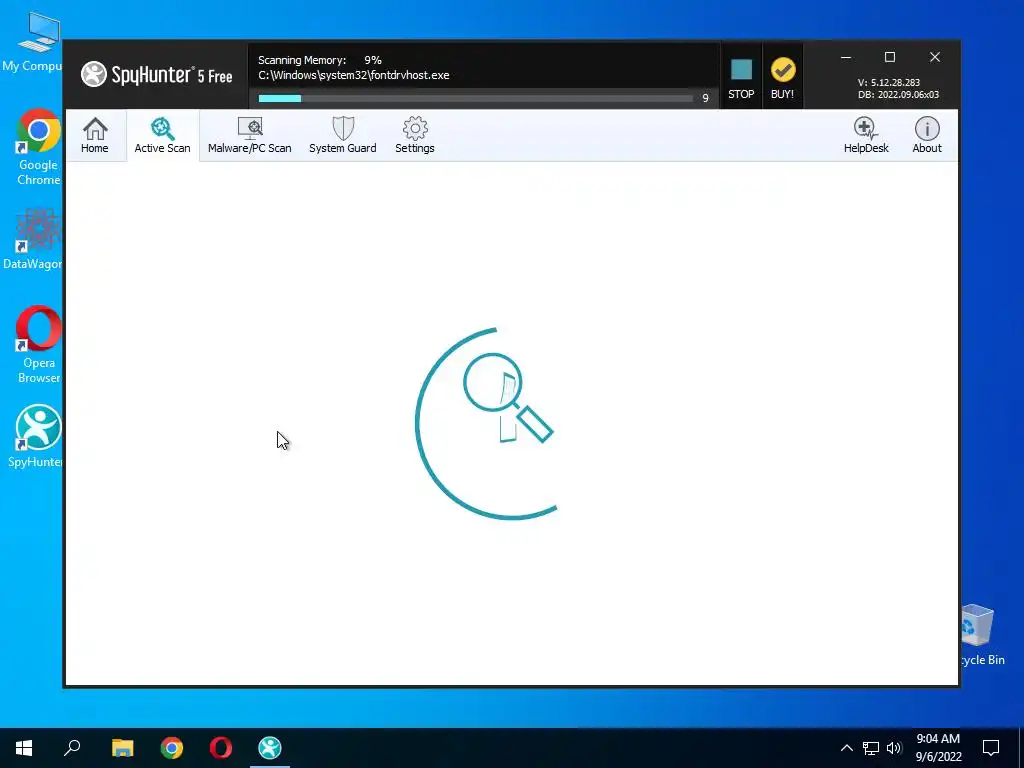Open the HelpDesk section
Viewport: 1024px width, 768px height.
tap(866, 135)
